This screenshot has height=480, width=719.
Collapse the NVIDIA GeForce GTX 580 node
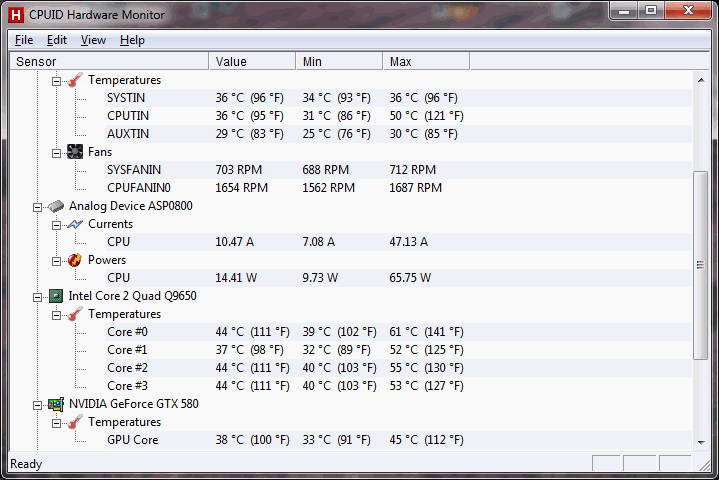click(38, 405)
